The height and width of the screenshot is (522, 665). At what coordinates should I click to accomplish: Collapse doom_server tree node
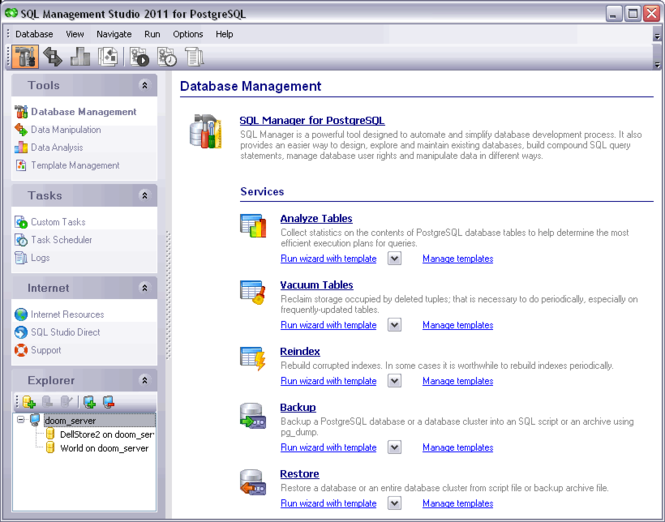pyautogui.click(x=20, y=420)
